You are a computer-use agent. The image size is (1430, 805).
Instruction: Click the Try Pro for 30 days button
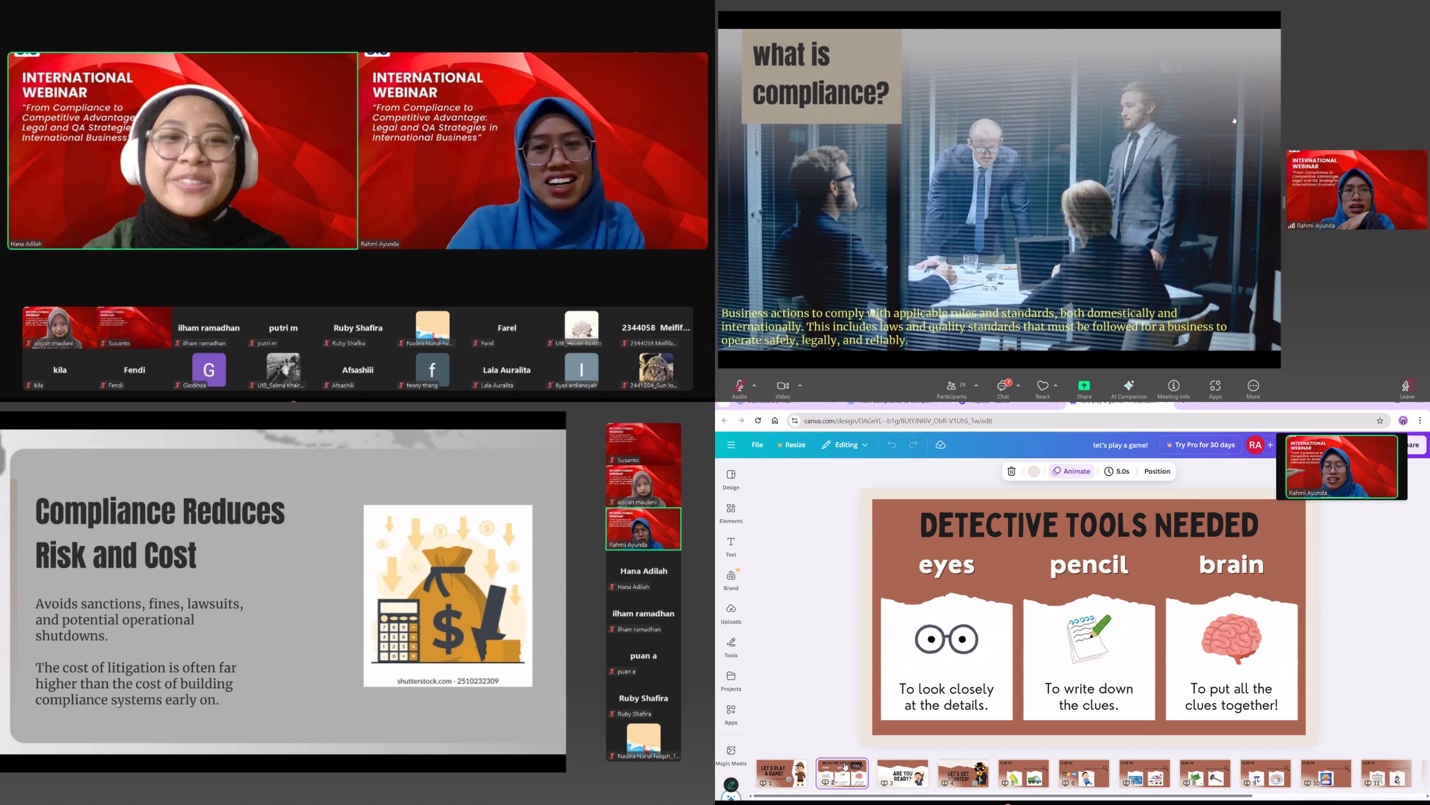tap(1200, 445)
